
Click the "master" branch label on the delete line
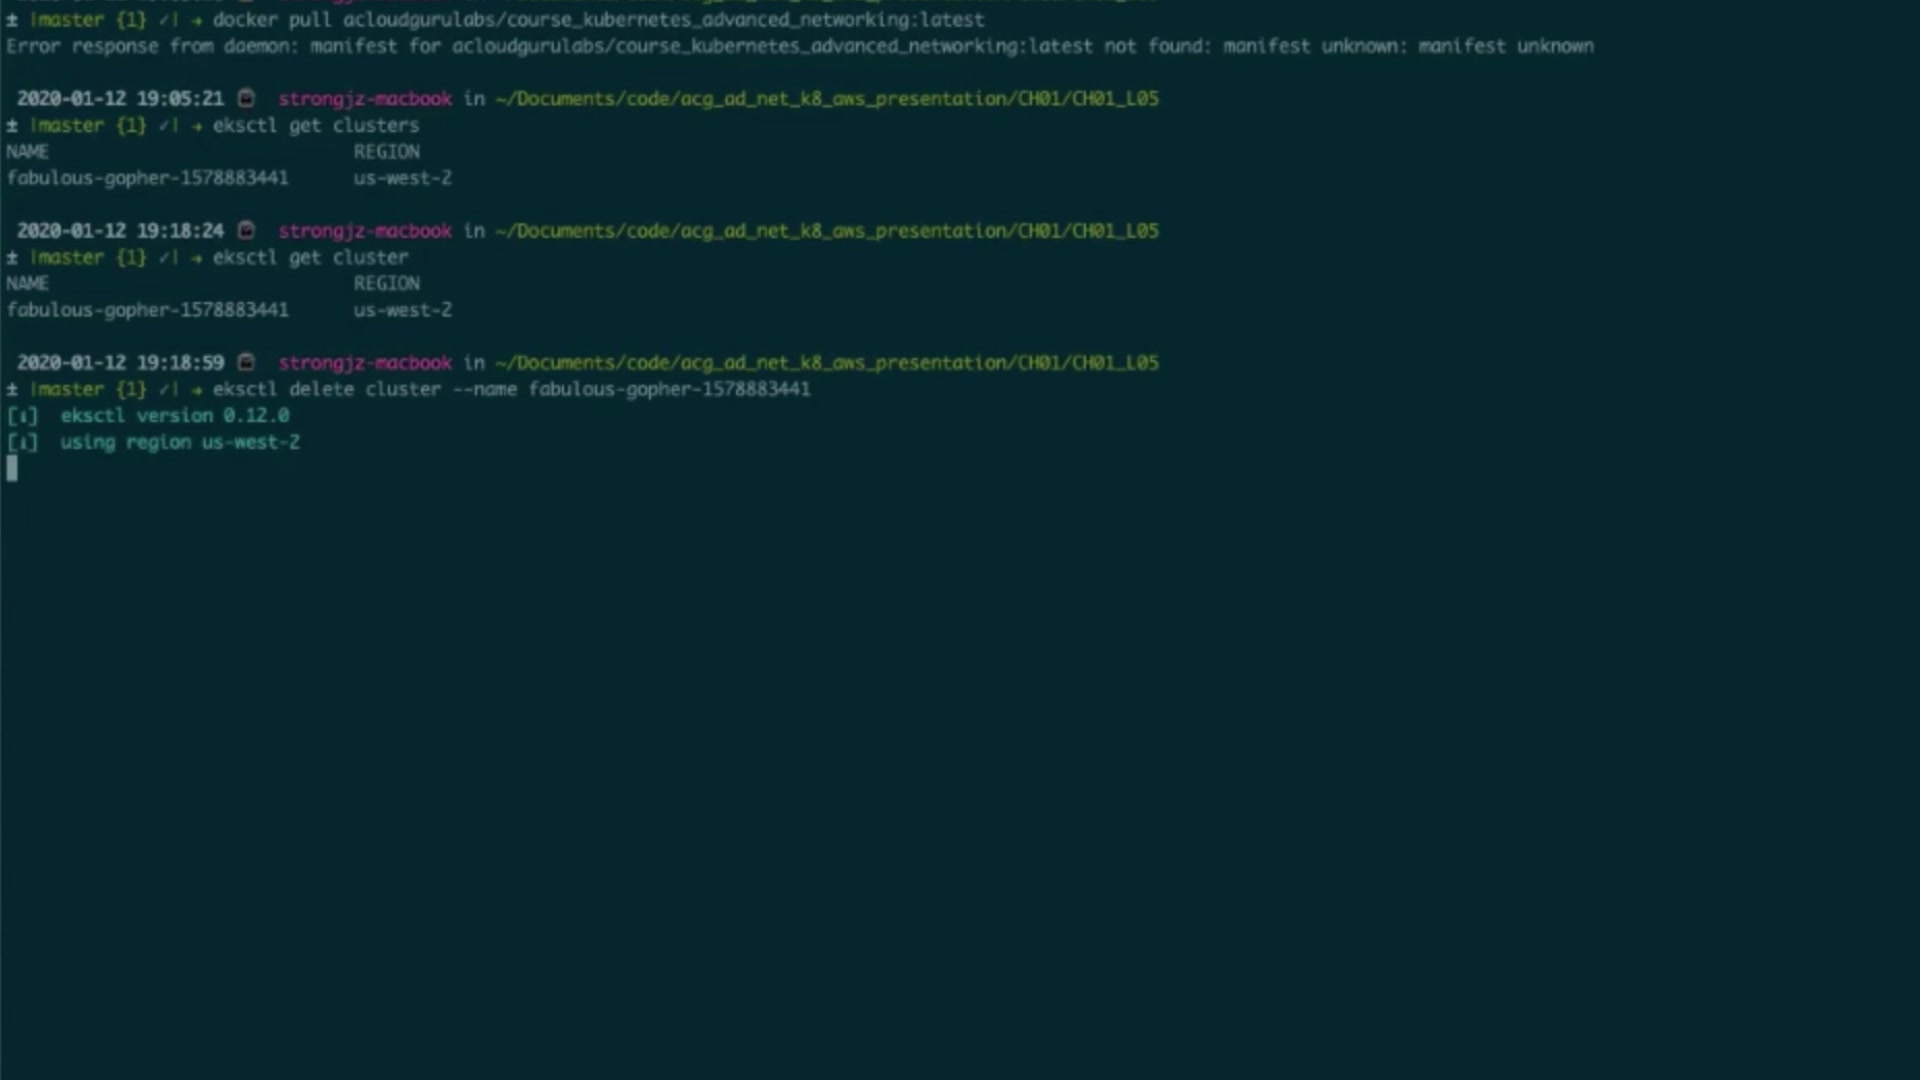[x=68, y=389]
